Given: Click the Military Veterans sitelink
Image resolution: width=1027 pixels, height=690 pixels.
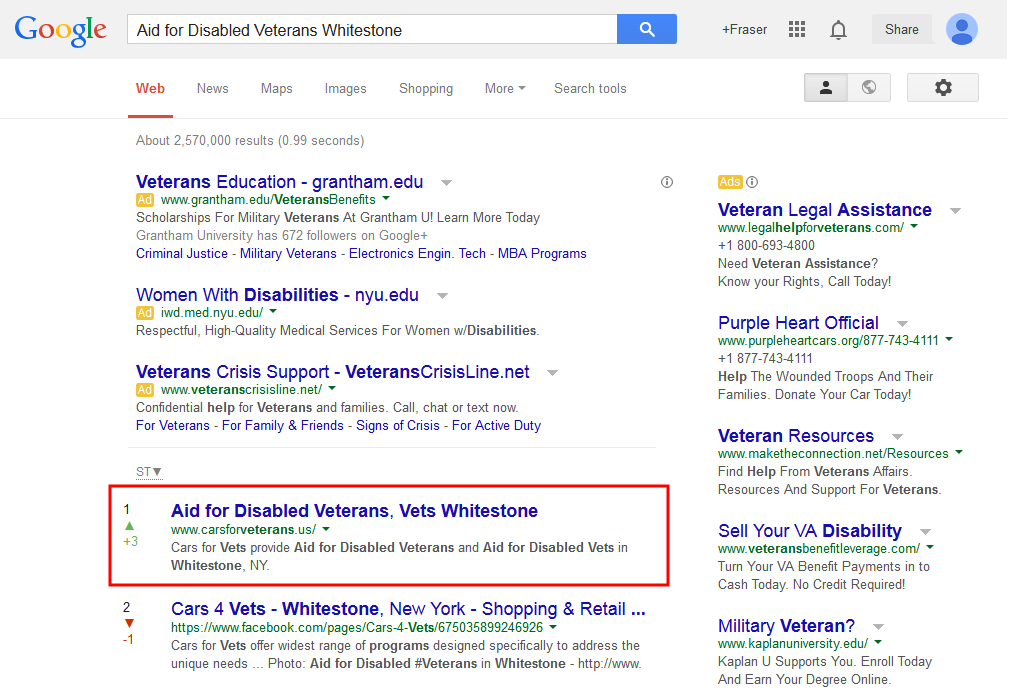Looking at the screenshot, I should point(288,254).
